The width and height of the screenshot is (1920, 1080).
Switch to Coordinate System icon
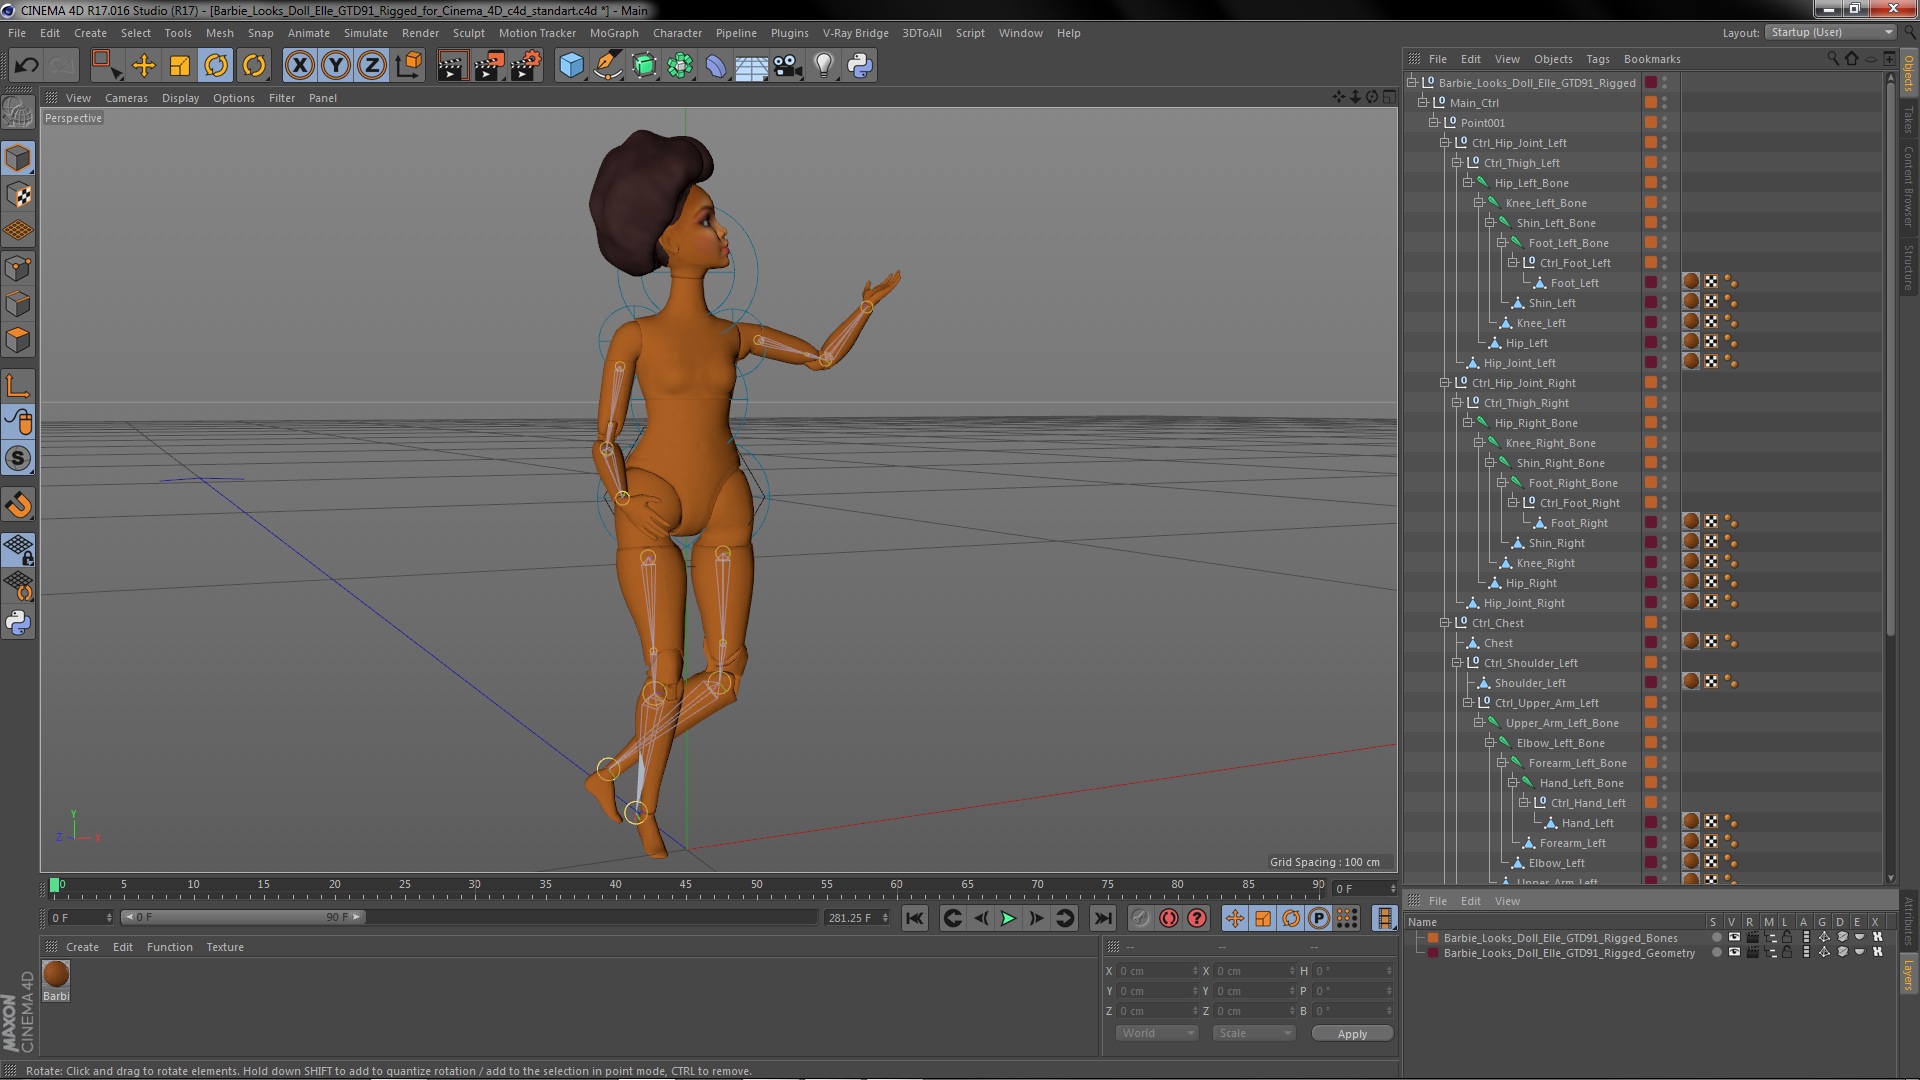[x=408, y=66]
